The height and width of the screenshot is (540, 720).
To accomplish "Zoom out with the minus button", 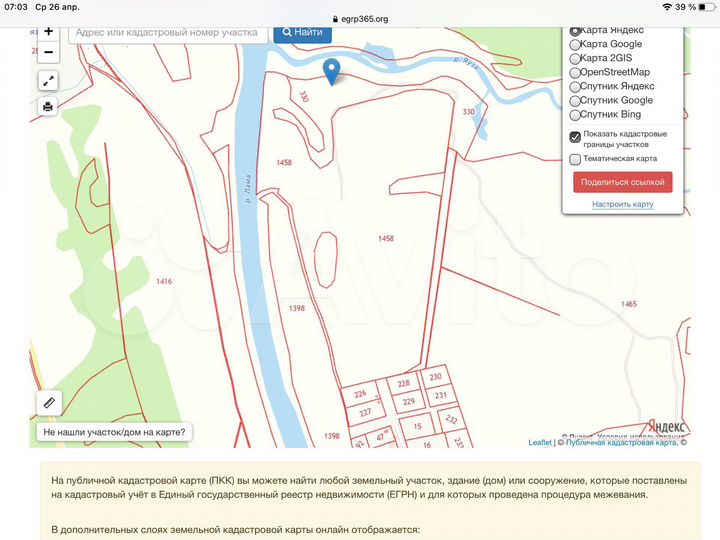I will [x=48, y=52].
